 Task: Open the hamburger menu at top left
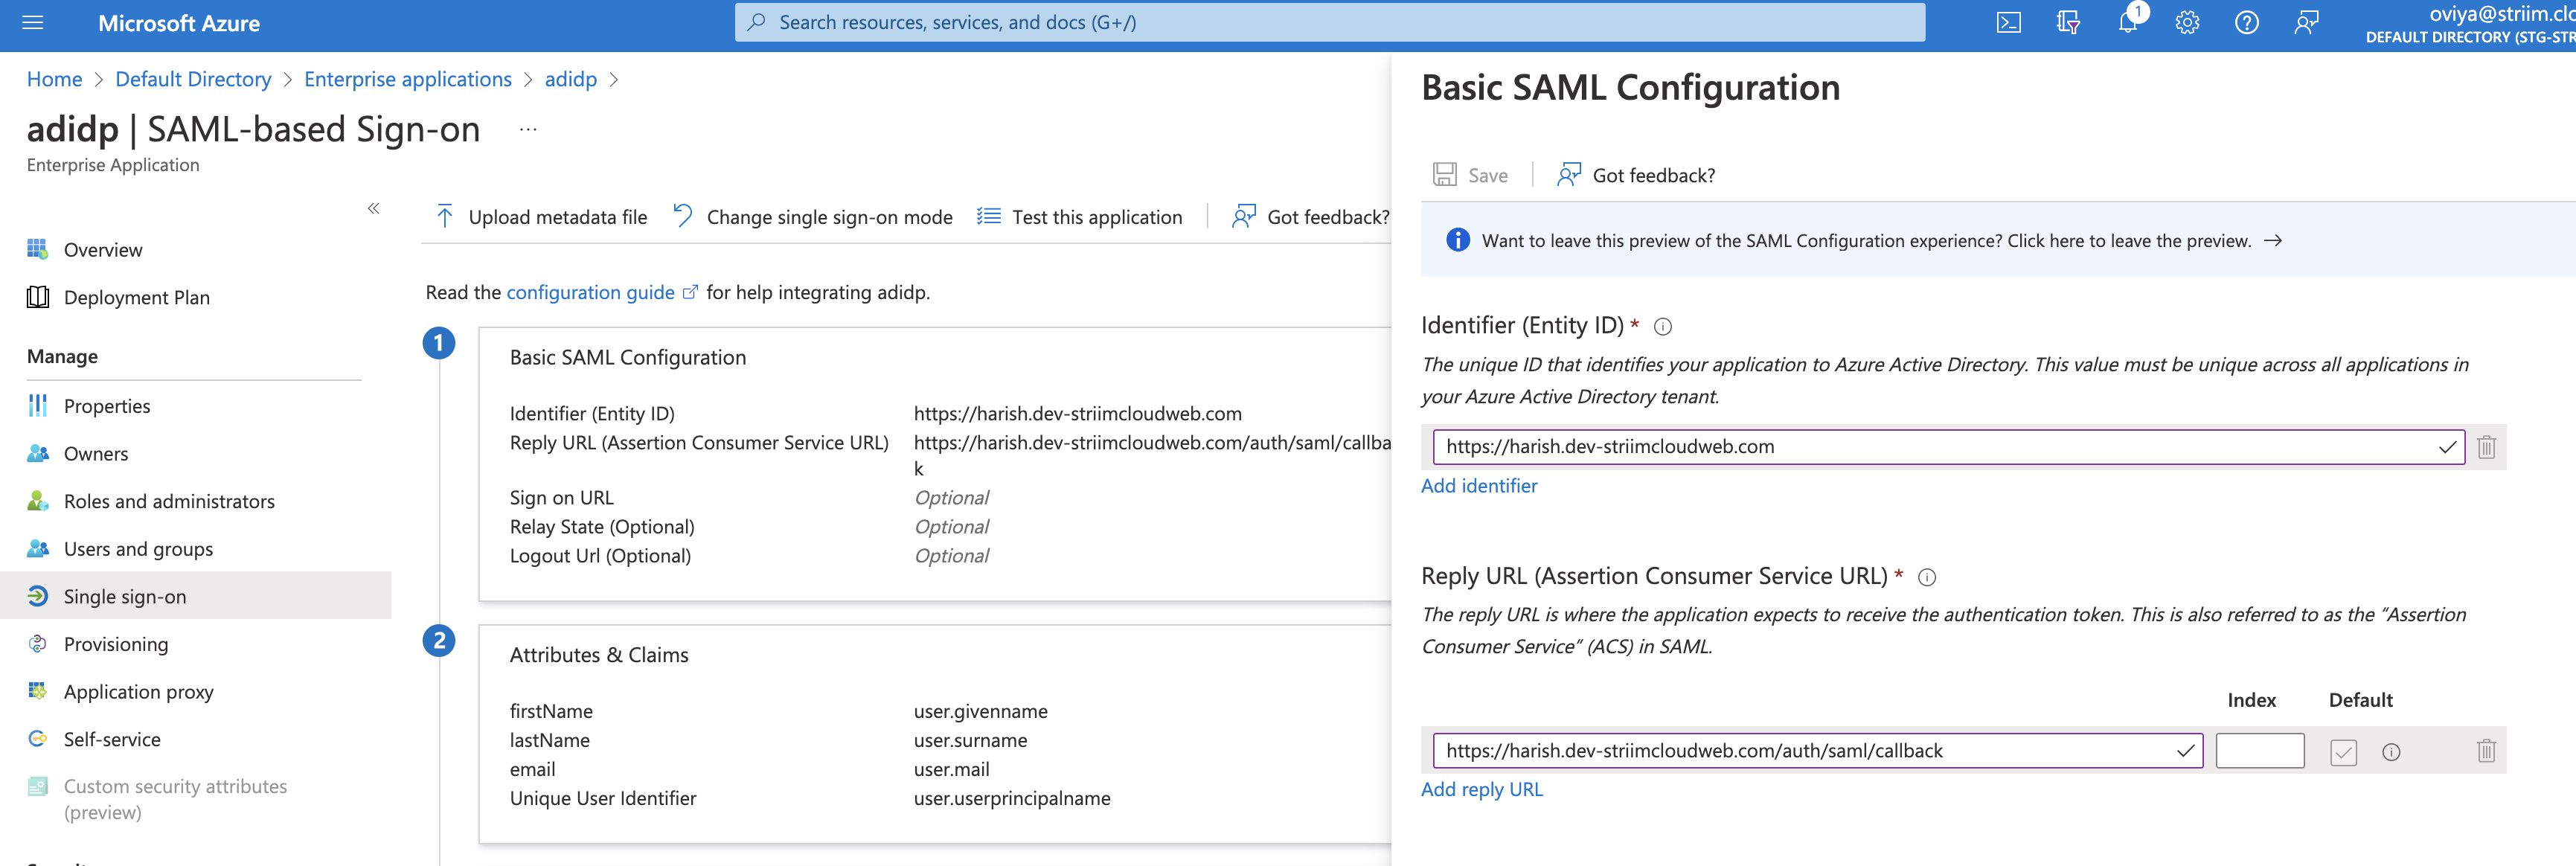coord(32,22)
